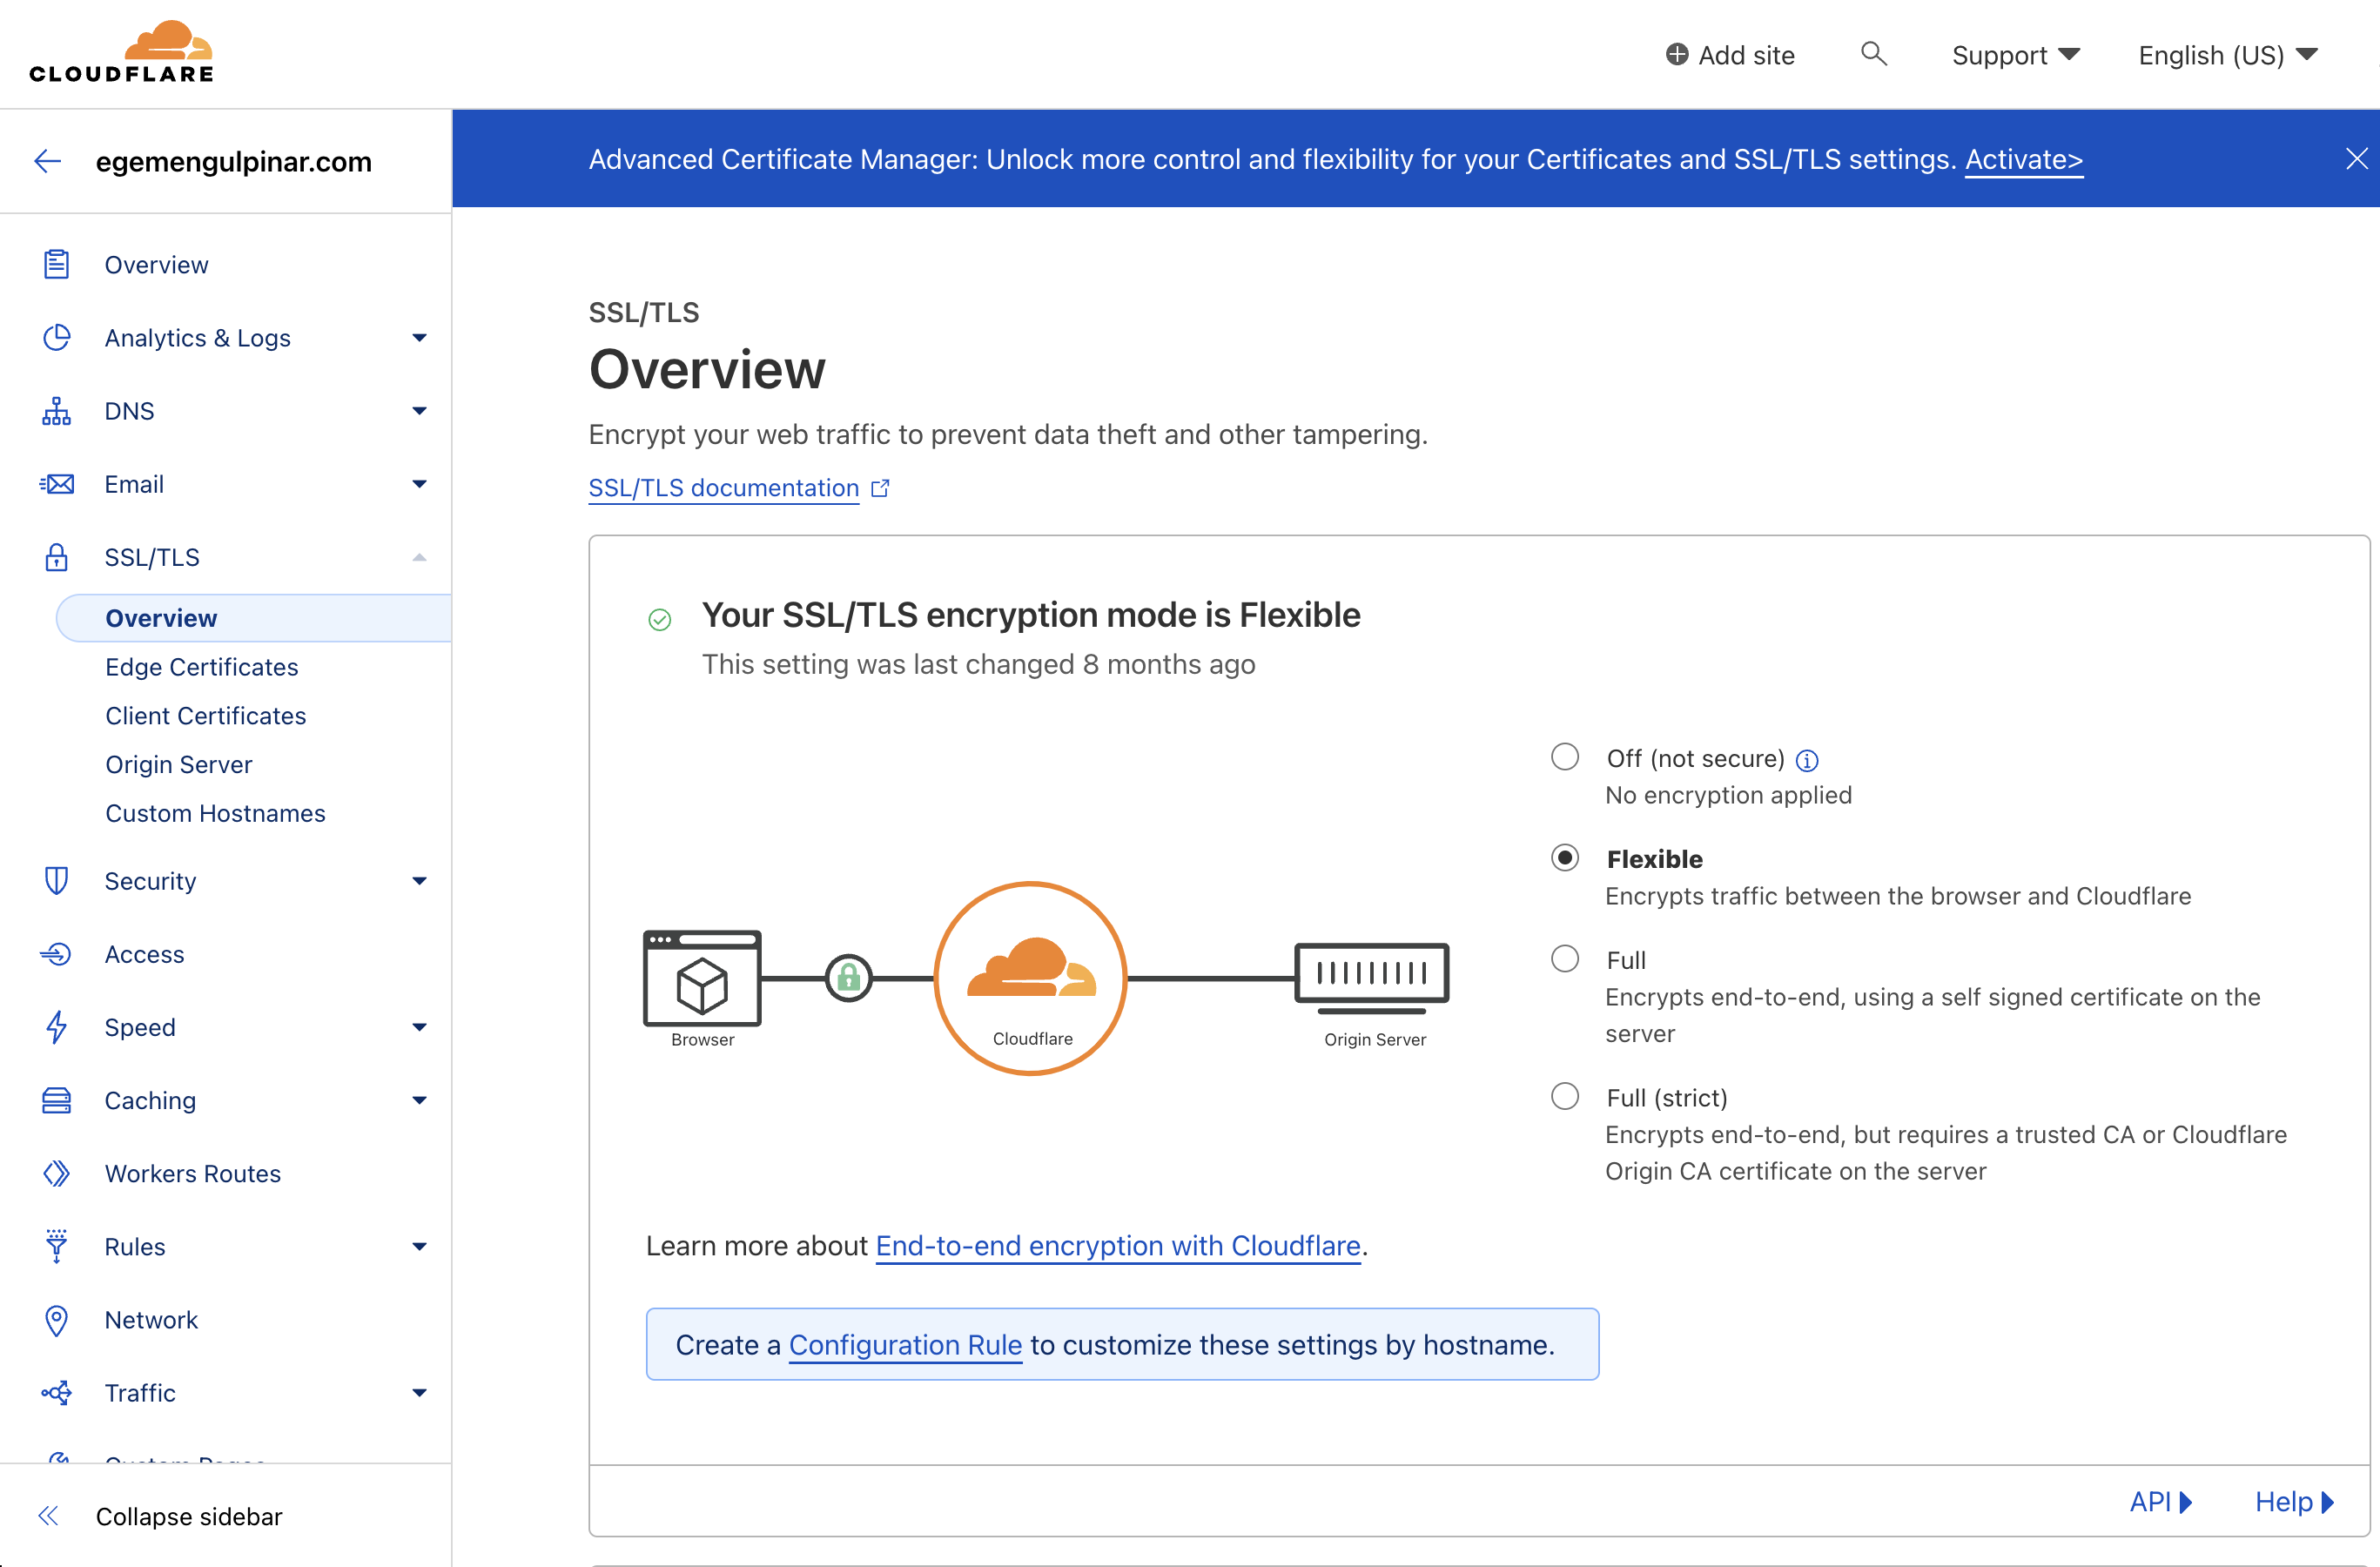Screen dimensions: 2380x1567
Task: Click the Workers Routes icon
Action: (56, 1173)
